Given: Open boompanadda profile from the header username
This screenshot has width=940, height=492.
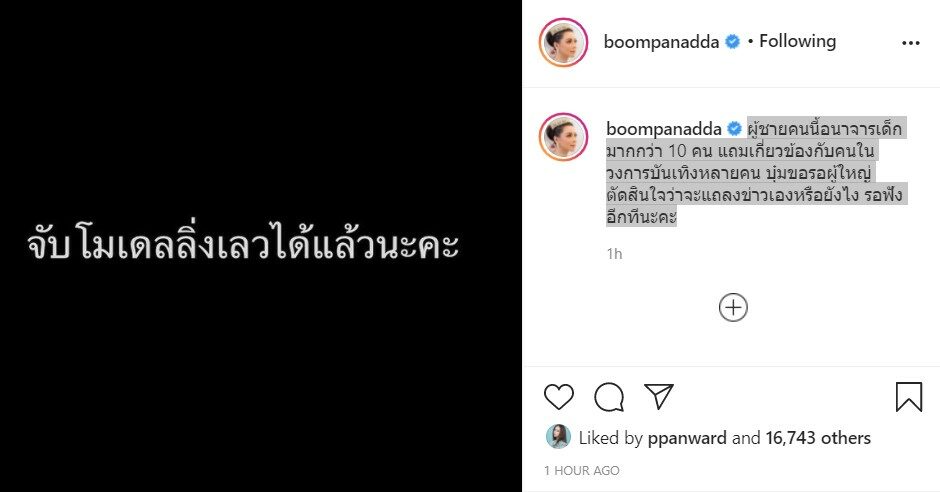Looking at the screenshot, I should (x=661, y=42).
